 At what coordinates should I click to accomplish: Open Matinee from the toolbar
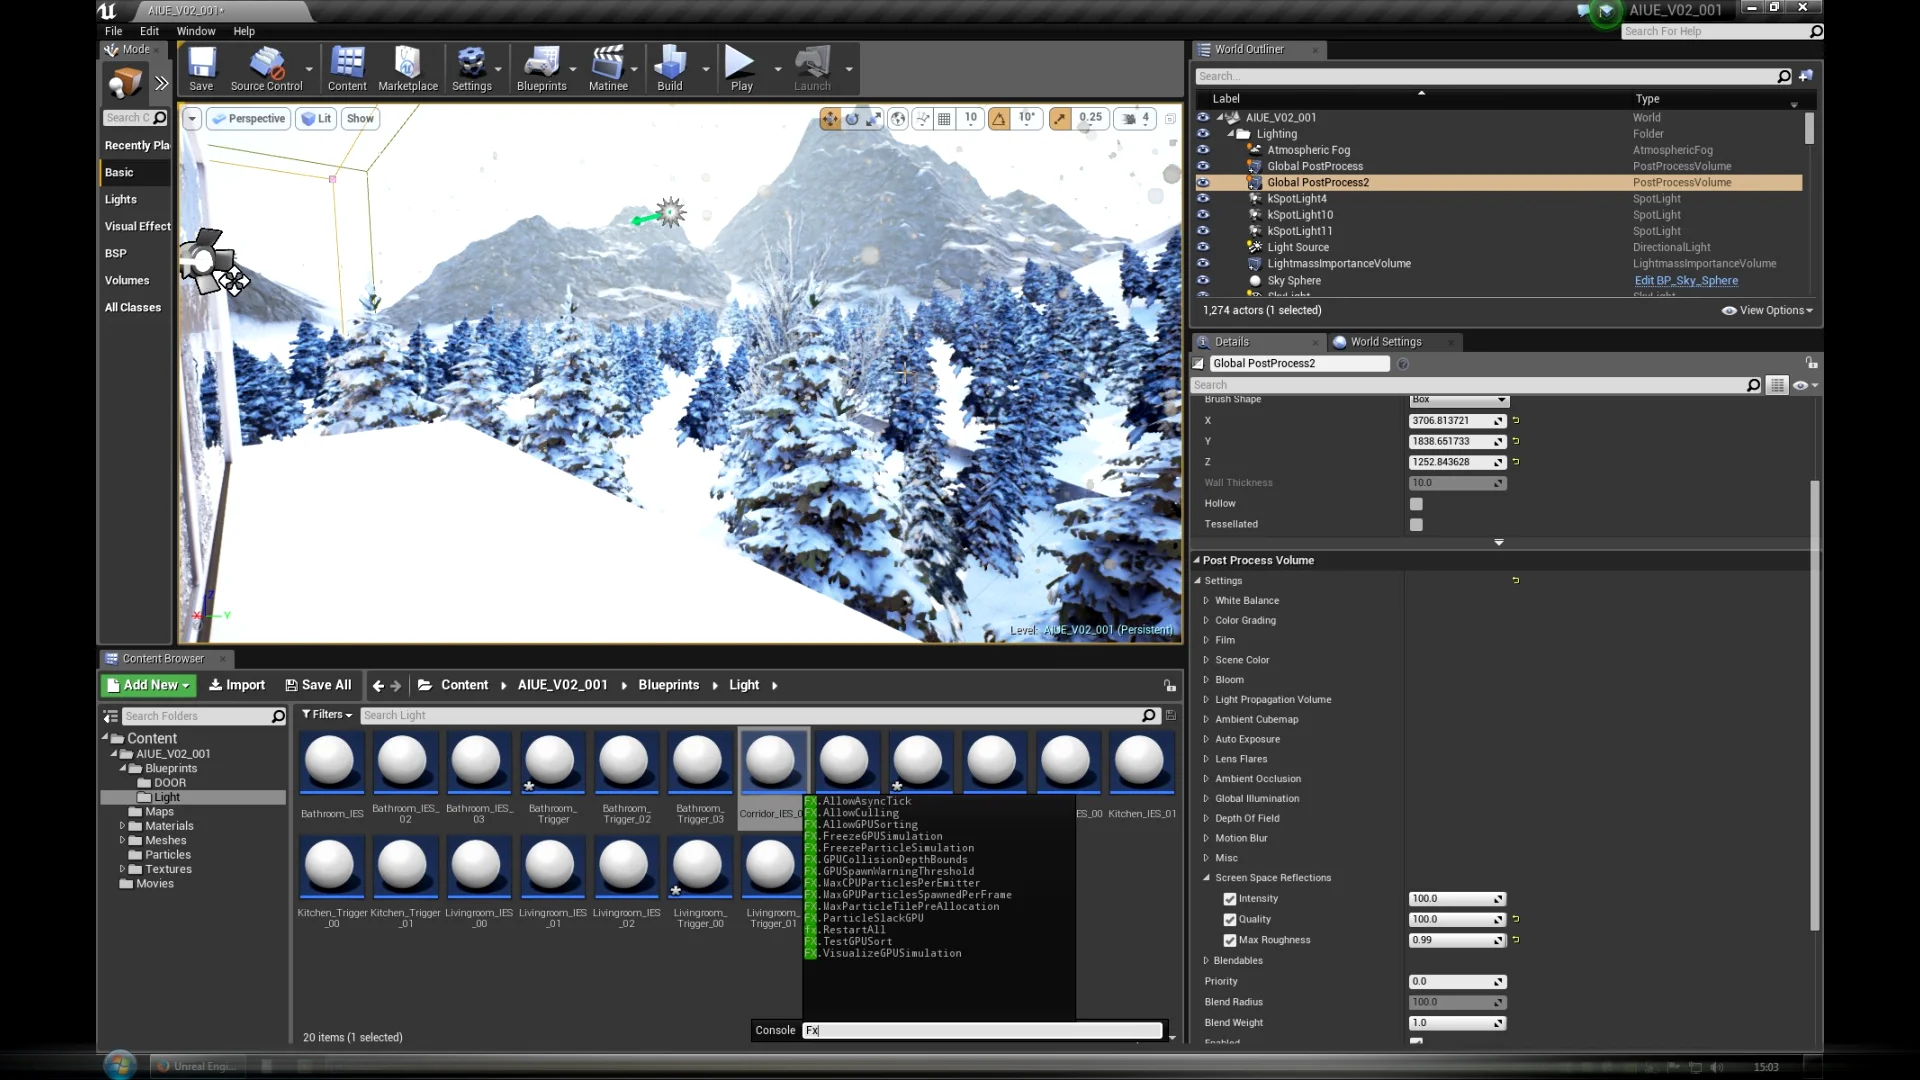[x=608, y=65]
